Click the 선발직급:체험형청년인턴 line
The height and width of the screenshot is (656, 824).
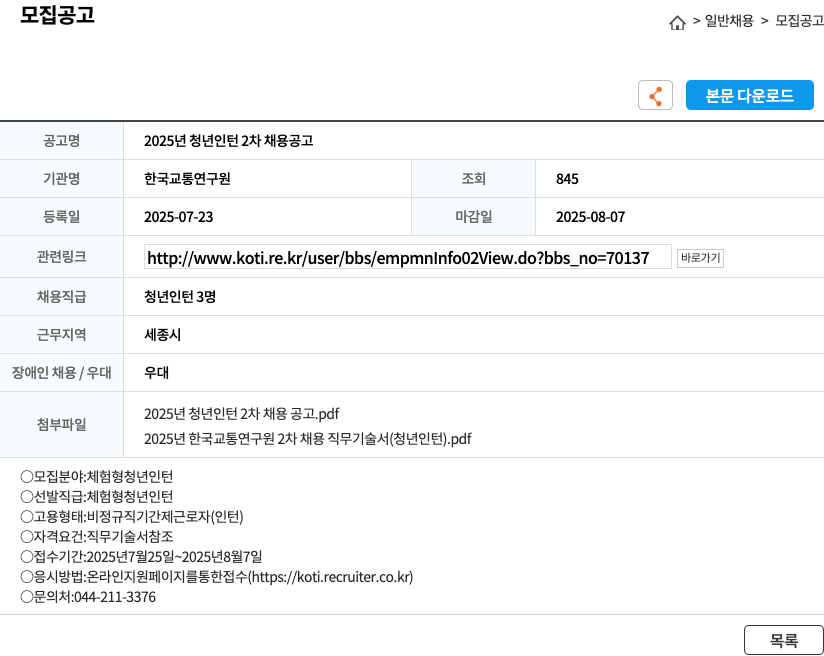tap(97, 496)
